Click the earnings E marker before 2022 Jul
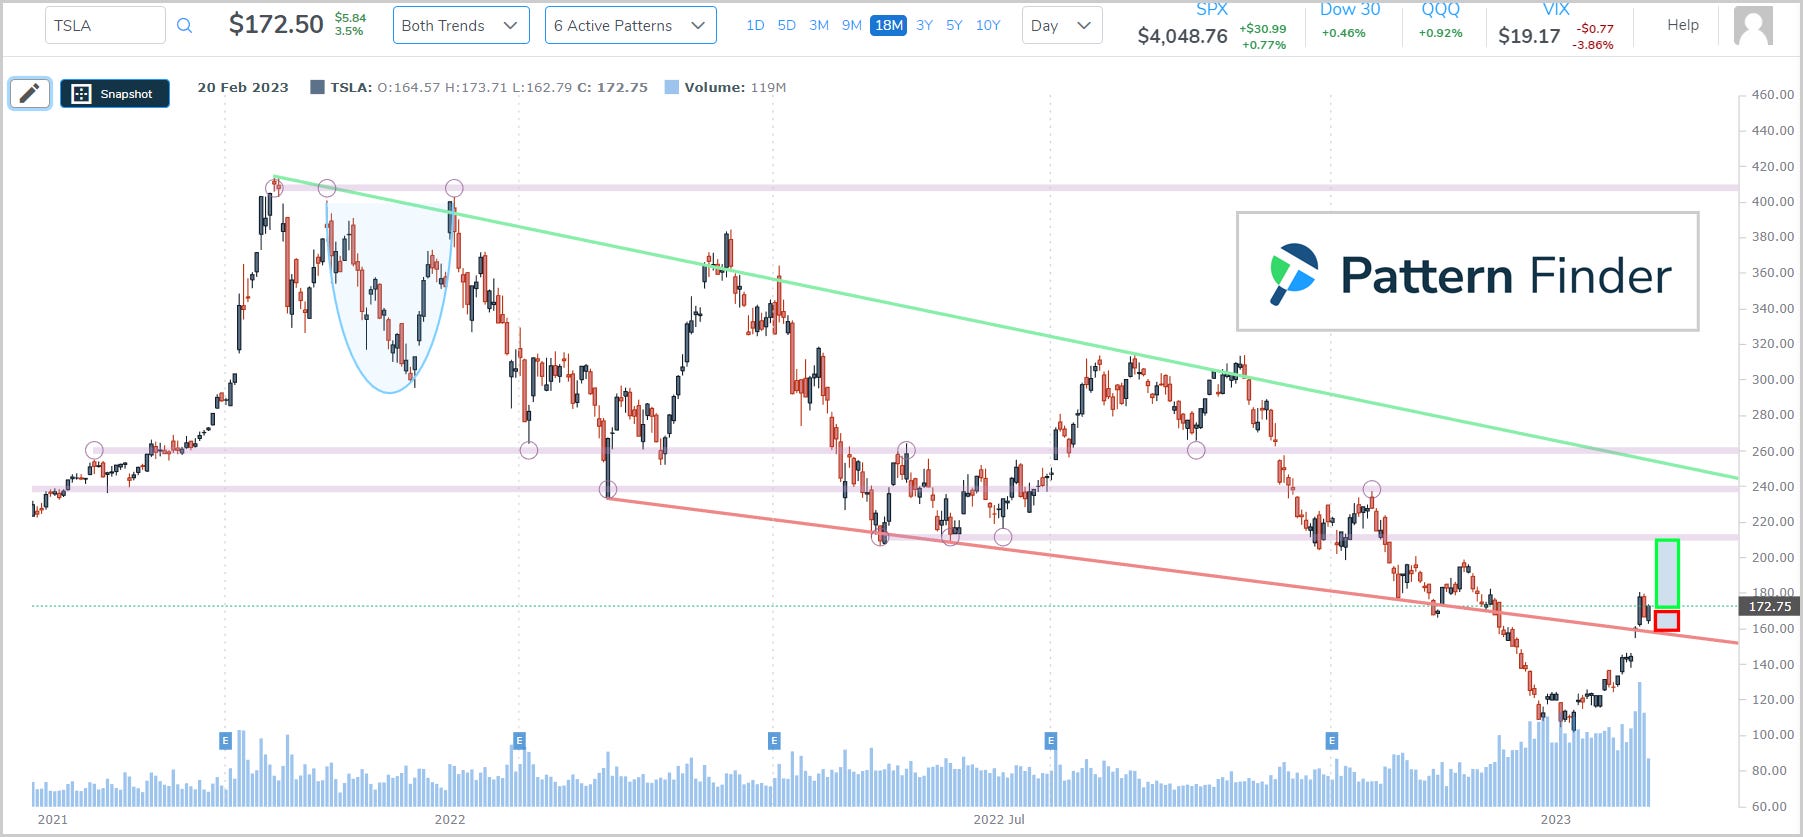 click(774, 741)
